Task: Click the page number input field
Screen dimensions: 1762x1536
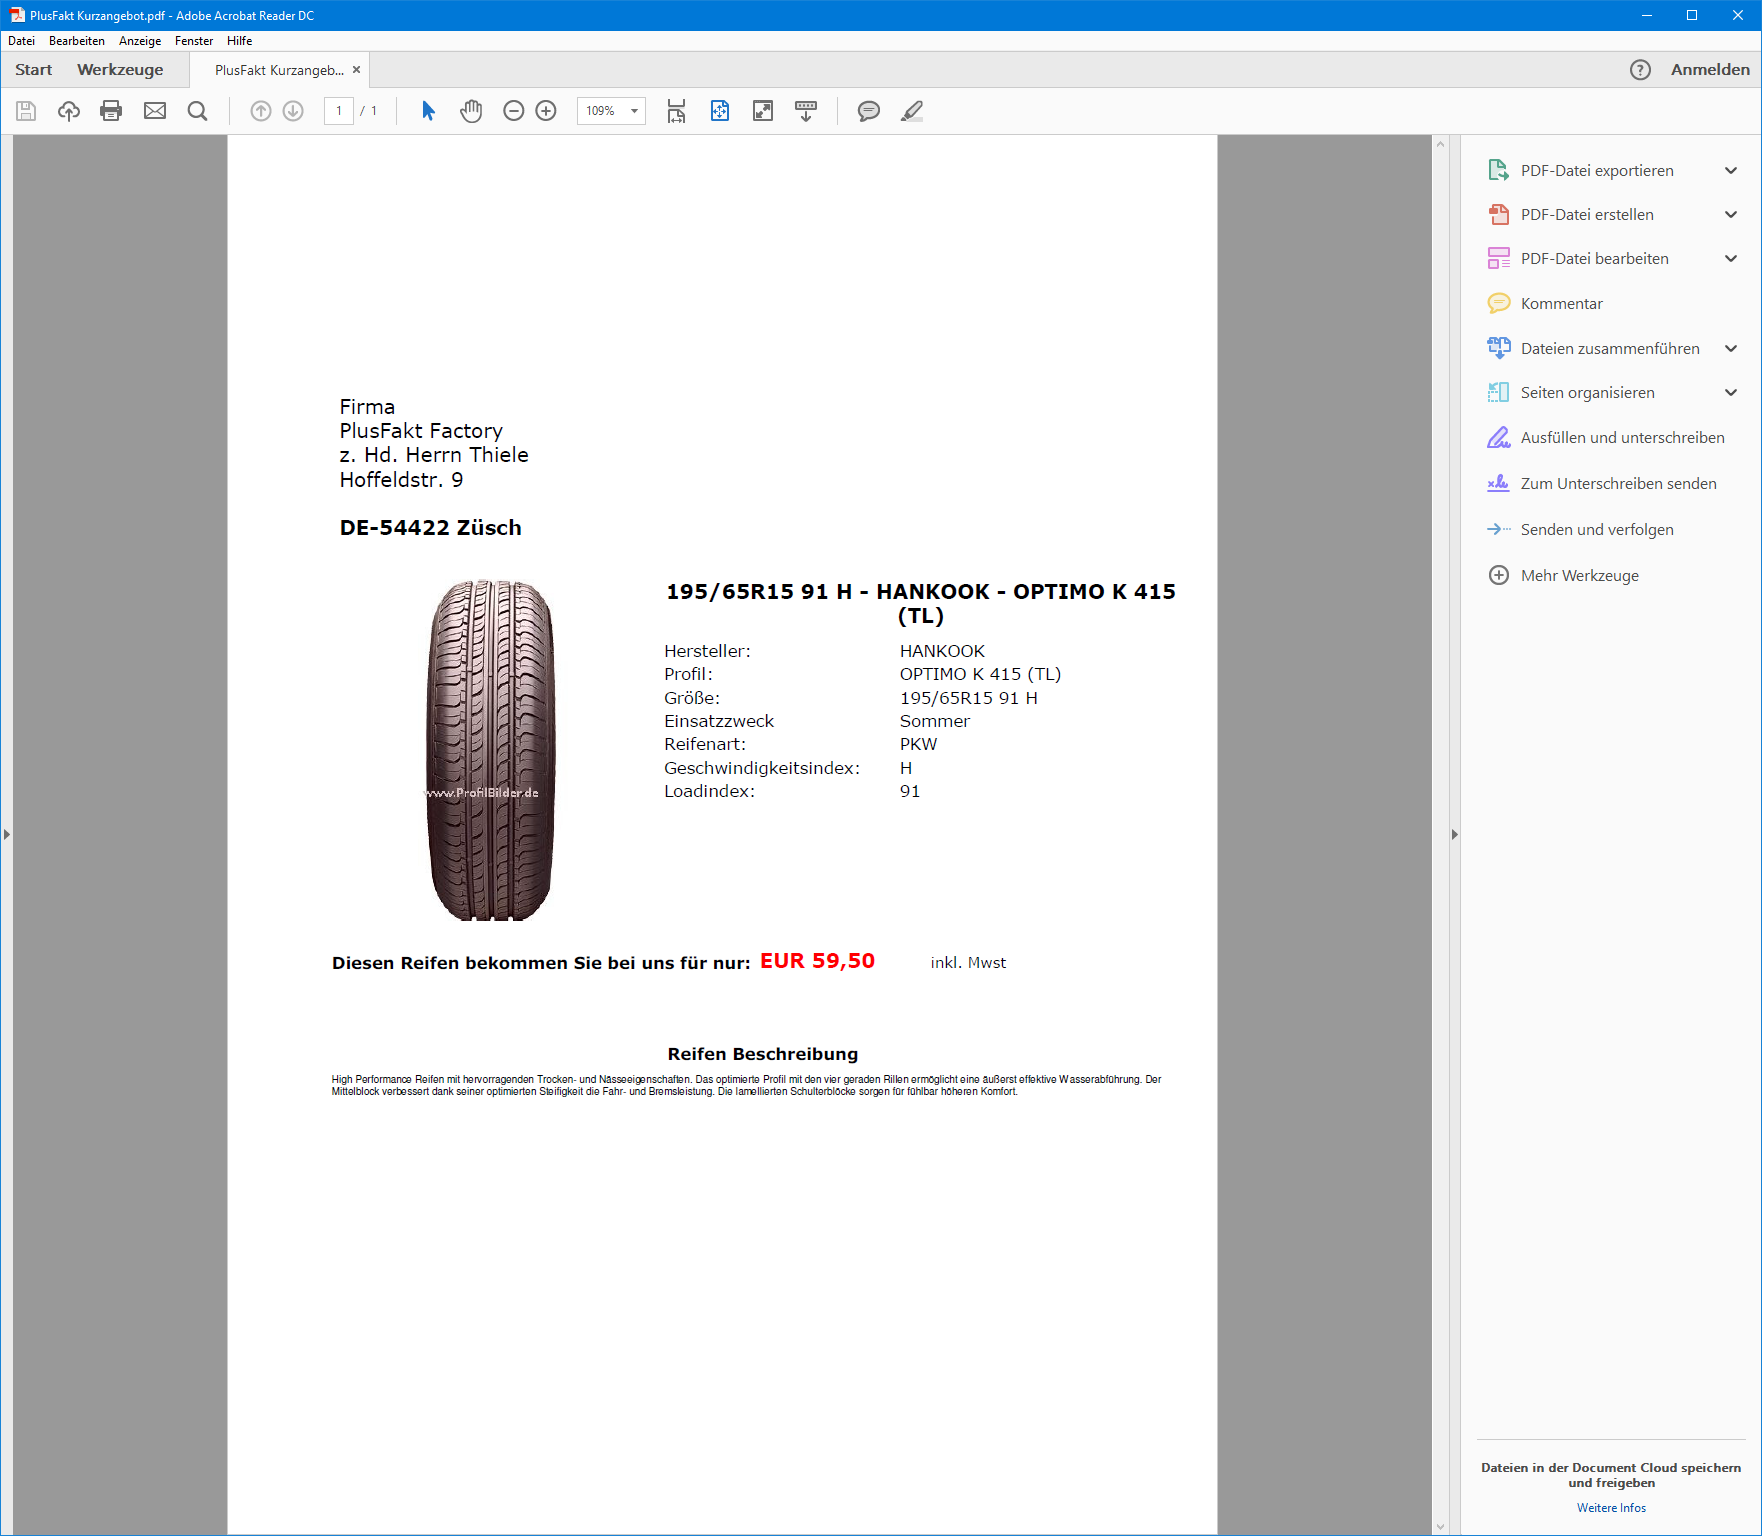Action: [x=339, y=111]
